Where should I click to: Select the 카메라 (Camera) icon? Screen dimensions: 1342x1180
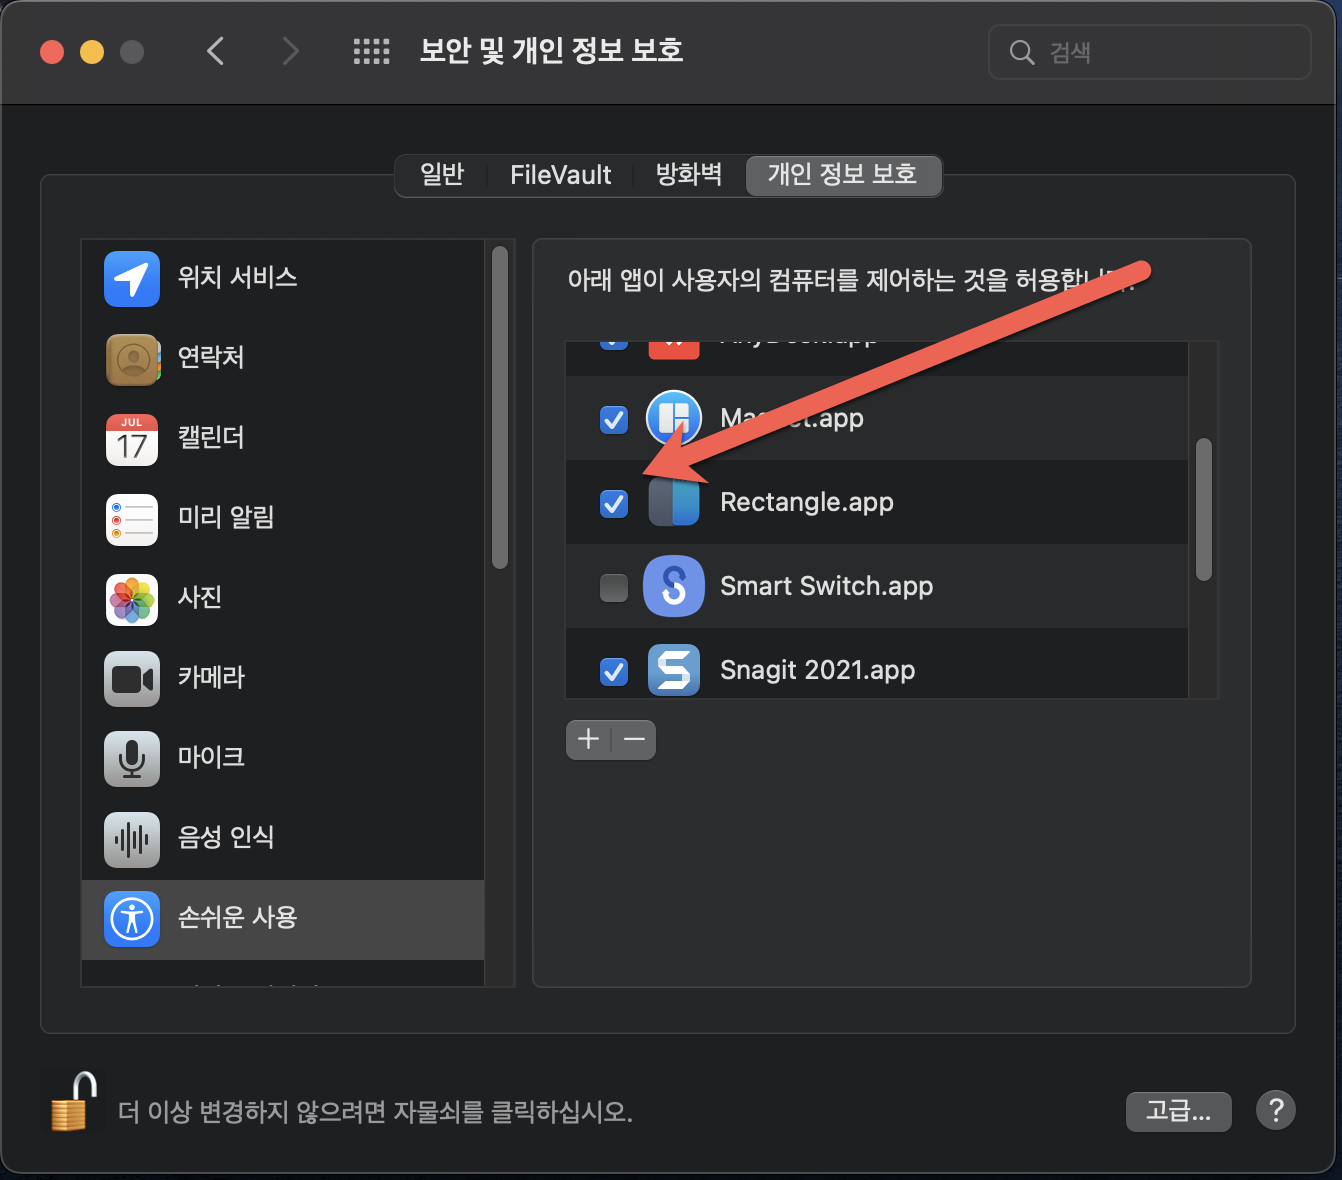pos(131,679)
